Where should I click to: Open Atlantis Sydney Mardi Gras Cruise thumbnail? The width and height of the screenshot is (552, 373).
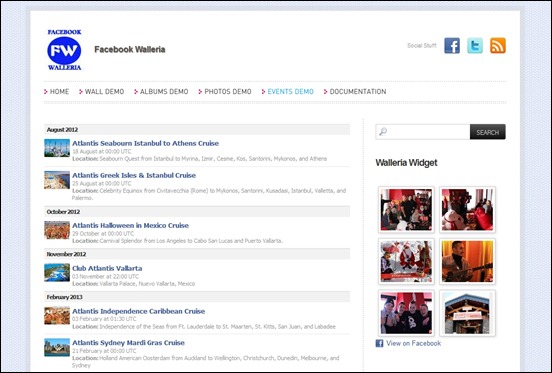tap(57, 347)
